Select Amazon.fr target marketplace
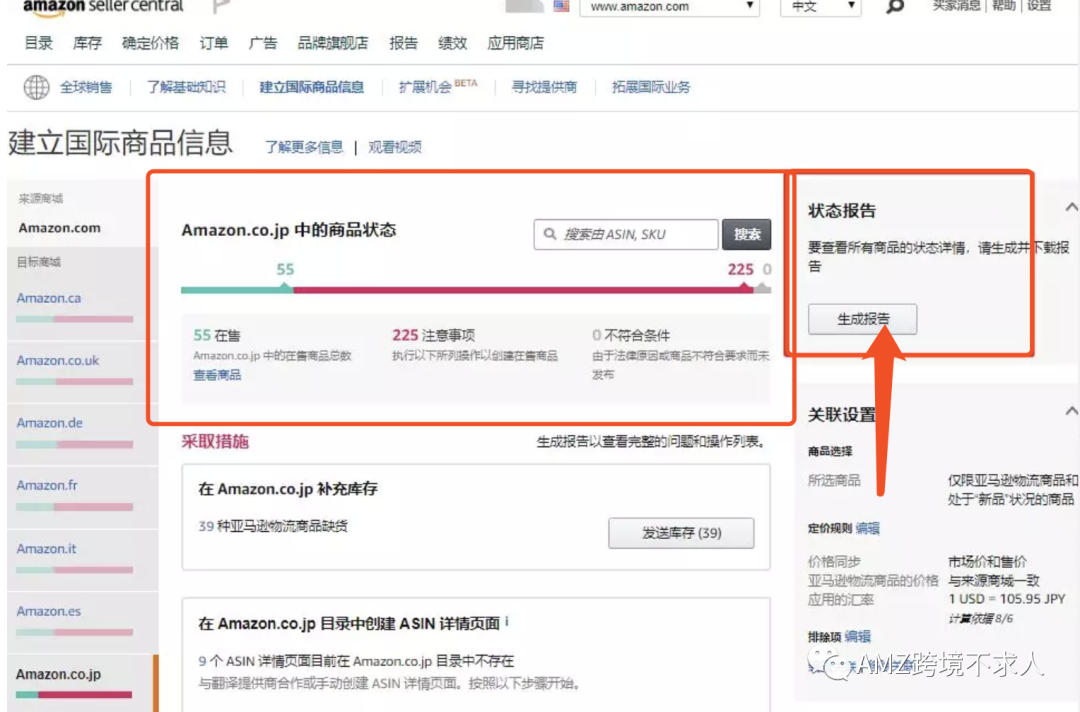 click(47, 485)
